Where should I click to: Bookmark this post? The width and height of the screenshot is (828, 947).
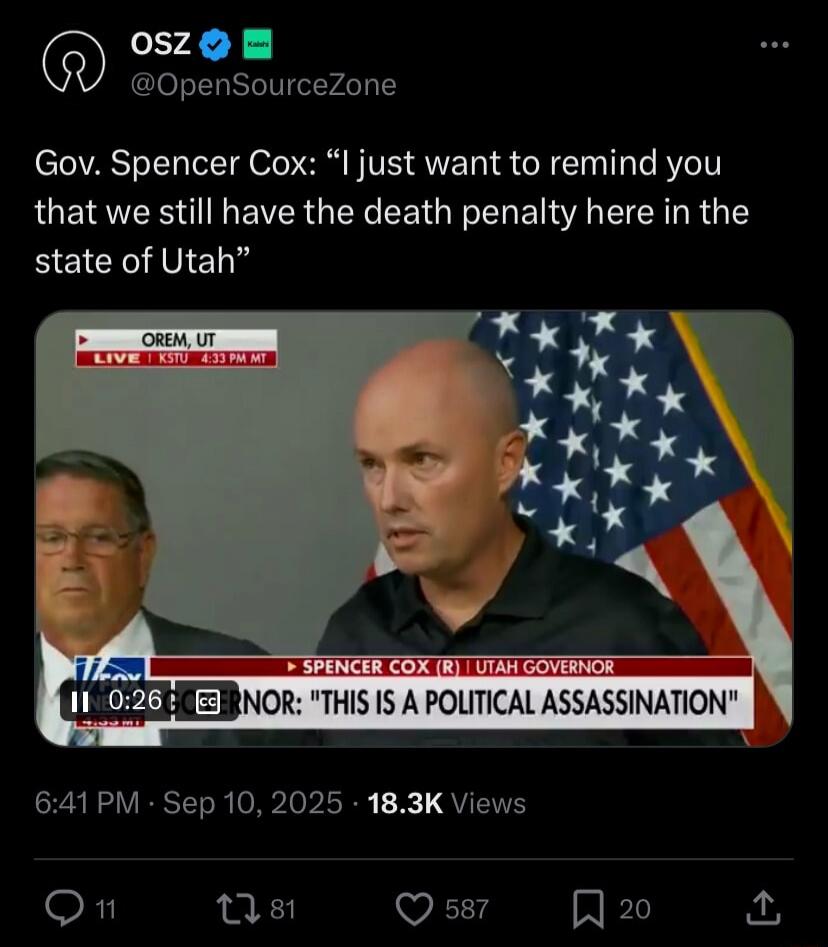588,909
